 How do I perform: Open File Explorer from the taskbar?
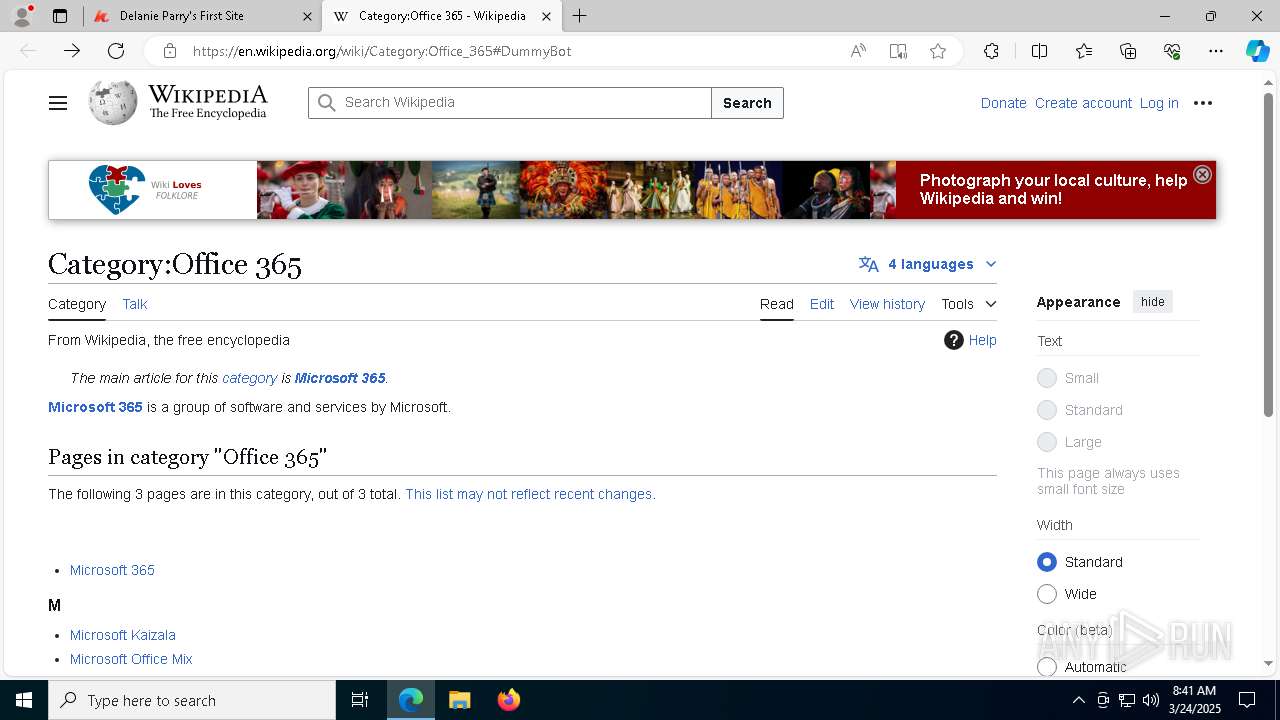coord(459,700)
